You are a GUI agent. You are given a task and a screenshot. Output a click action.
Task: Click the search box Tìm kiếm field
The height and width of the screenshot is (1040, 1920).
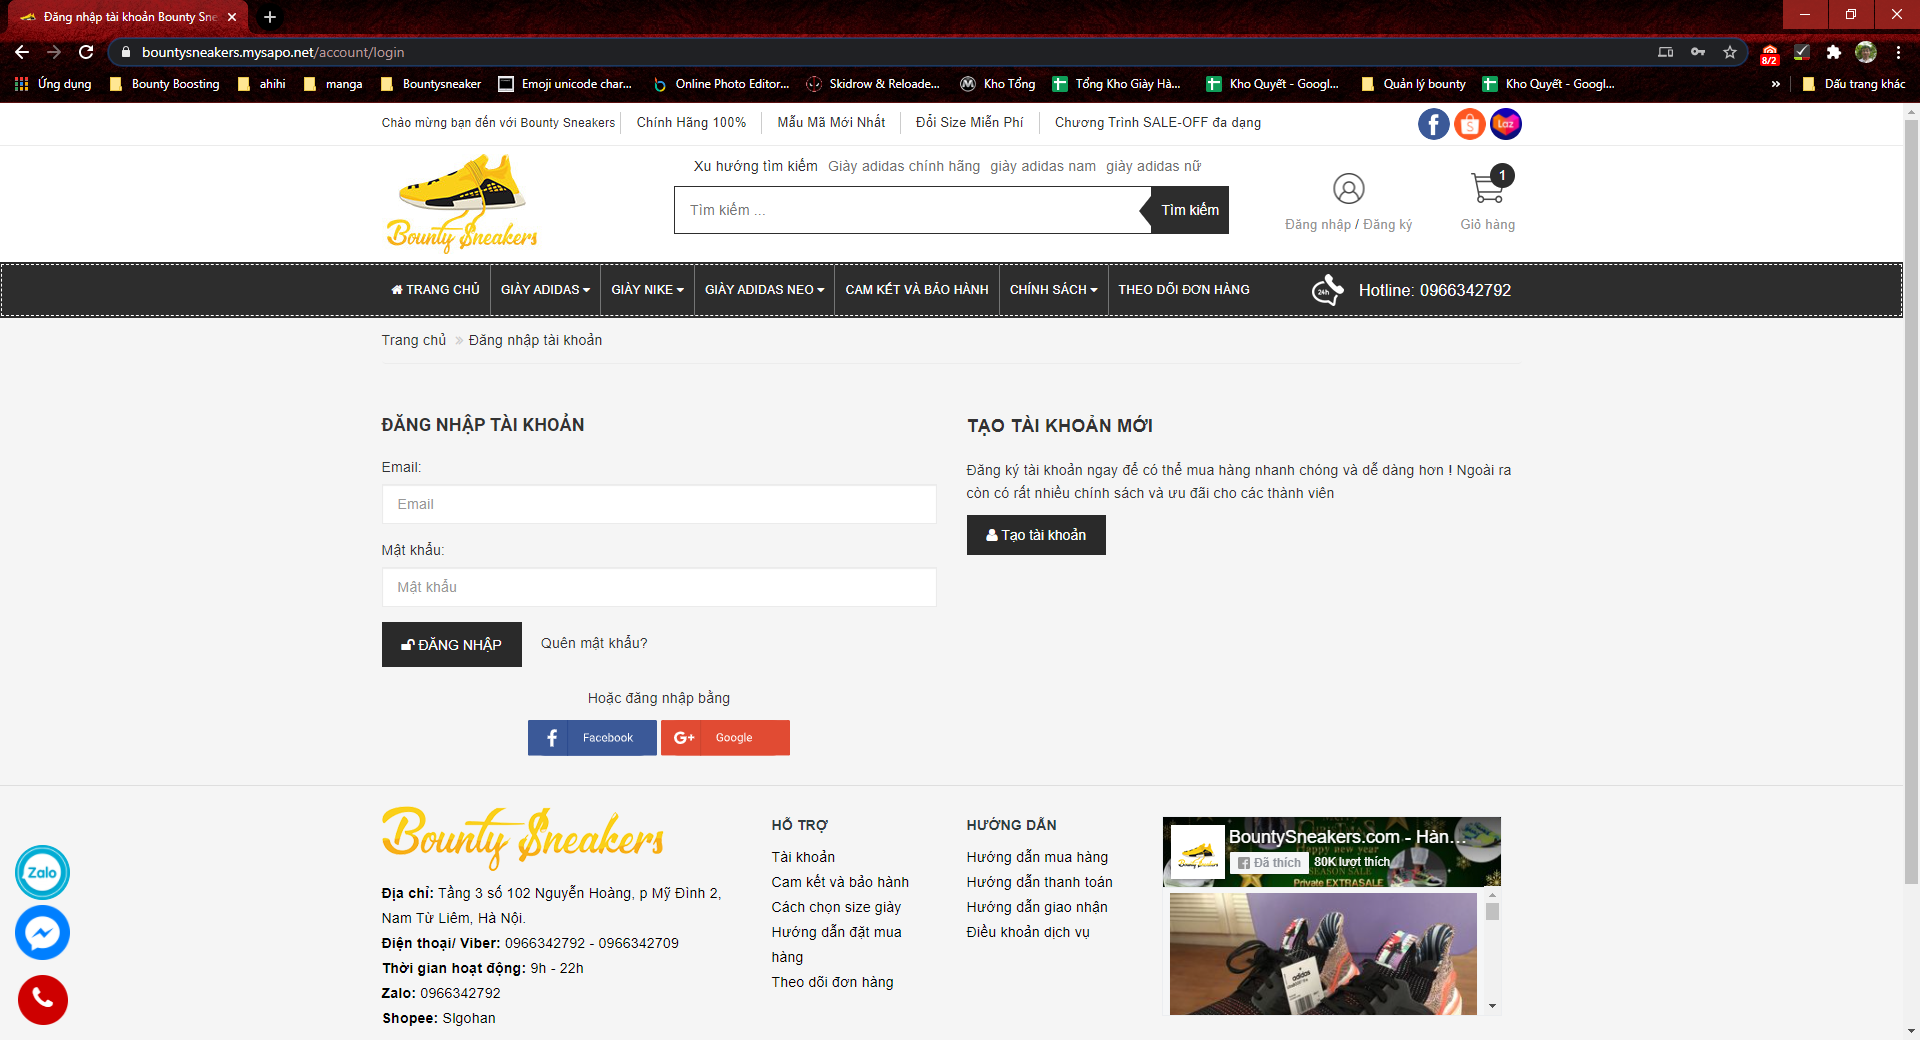(912, 210)
